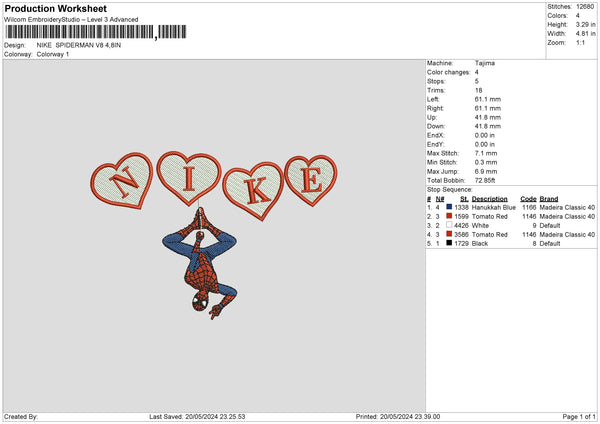Screen dimensions: 600x424
Task: Click the 'White' description in row 3
Action: click(480, 225)
